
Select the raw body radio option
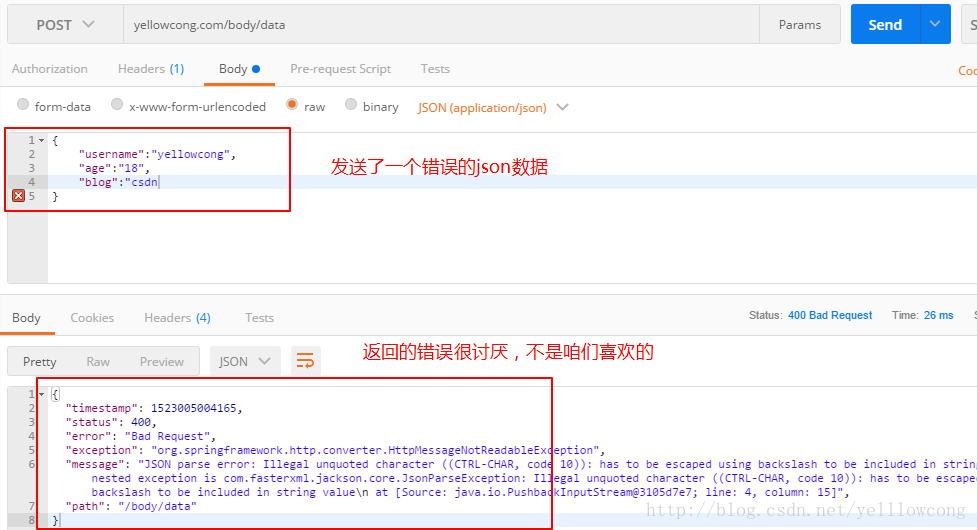tap(292, 105)
